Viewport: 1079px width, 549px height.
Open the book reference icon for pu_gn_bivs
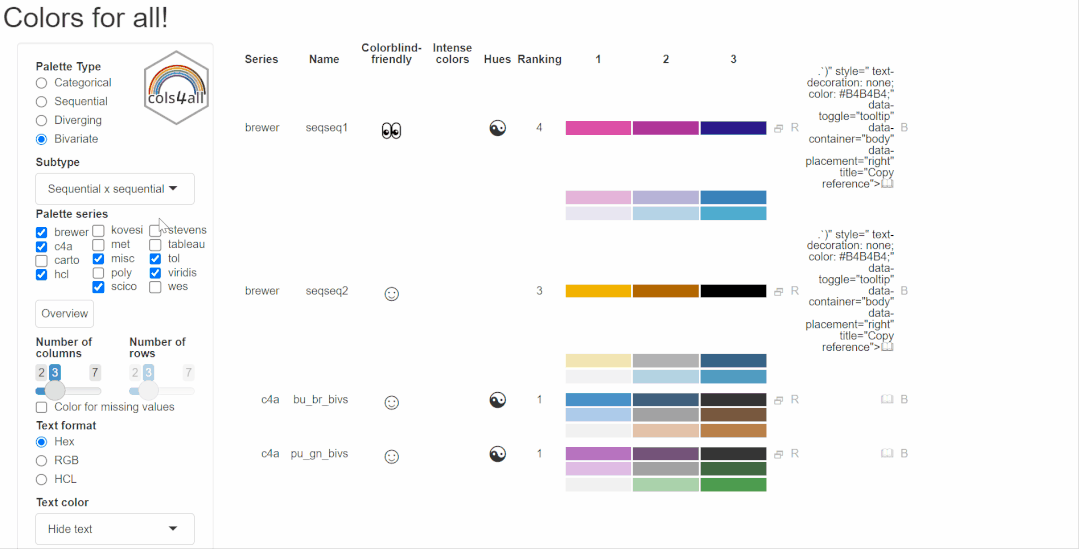tap(887, 454)
